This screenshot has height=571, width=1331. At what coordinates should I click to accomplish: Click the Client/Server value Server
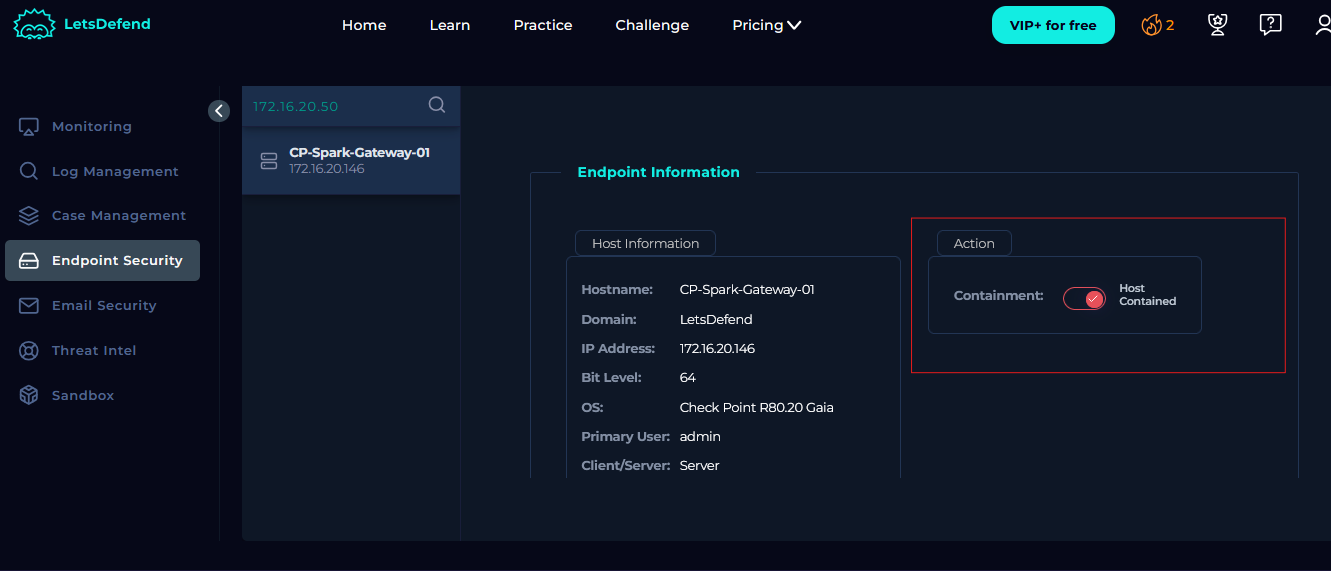tap(700, 466)
